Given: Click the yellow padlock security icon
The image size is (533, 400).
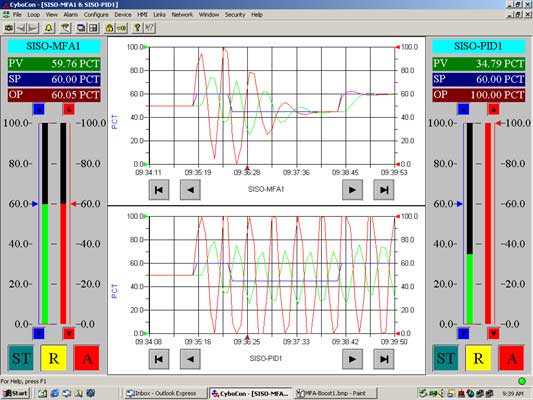Looking at the screenshot, I should 109,28.
